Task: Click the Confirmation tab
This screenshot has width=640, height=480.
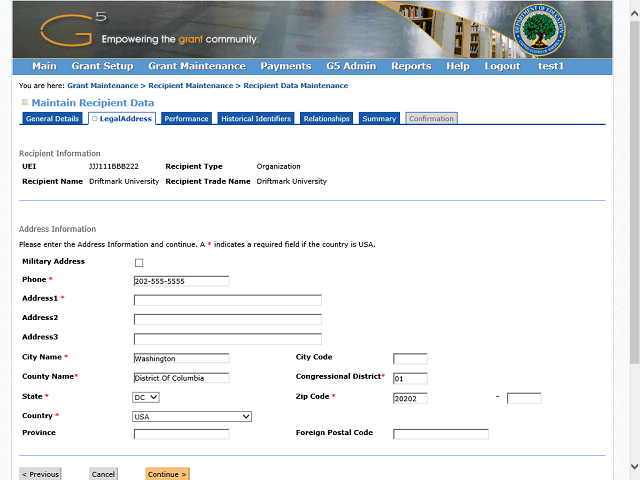Action: pos(431,118)
